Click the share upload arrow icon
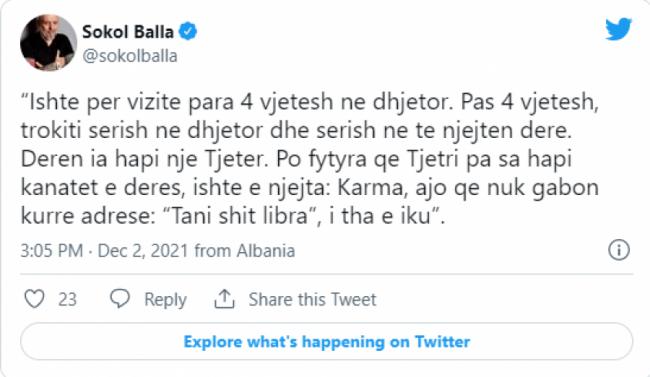Viewport: 650px width, 377px height. 224,299
